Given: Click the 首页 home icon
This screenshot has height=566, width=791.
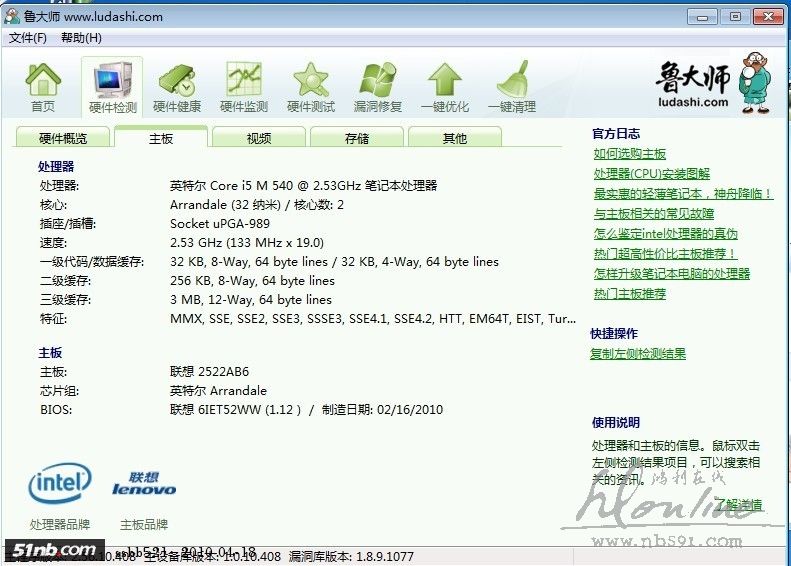Looking at the screenshot, I should (x=43, y=80).
